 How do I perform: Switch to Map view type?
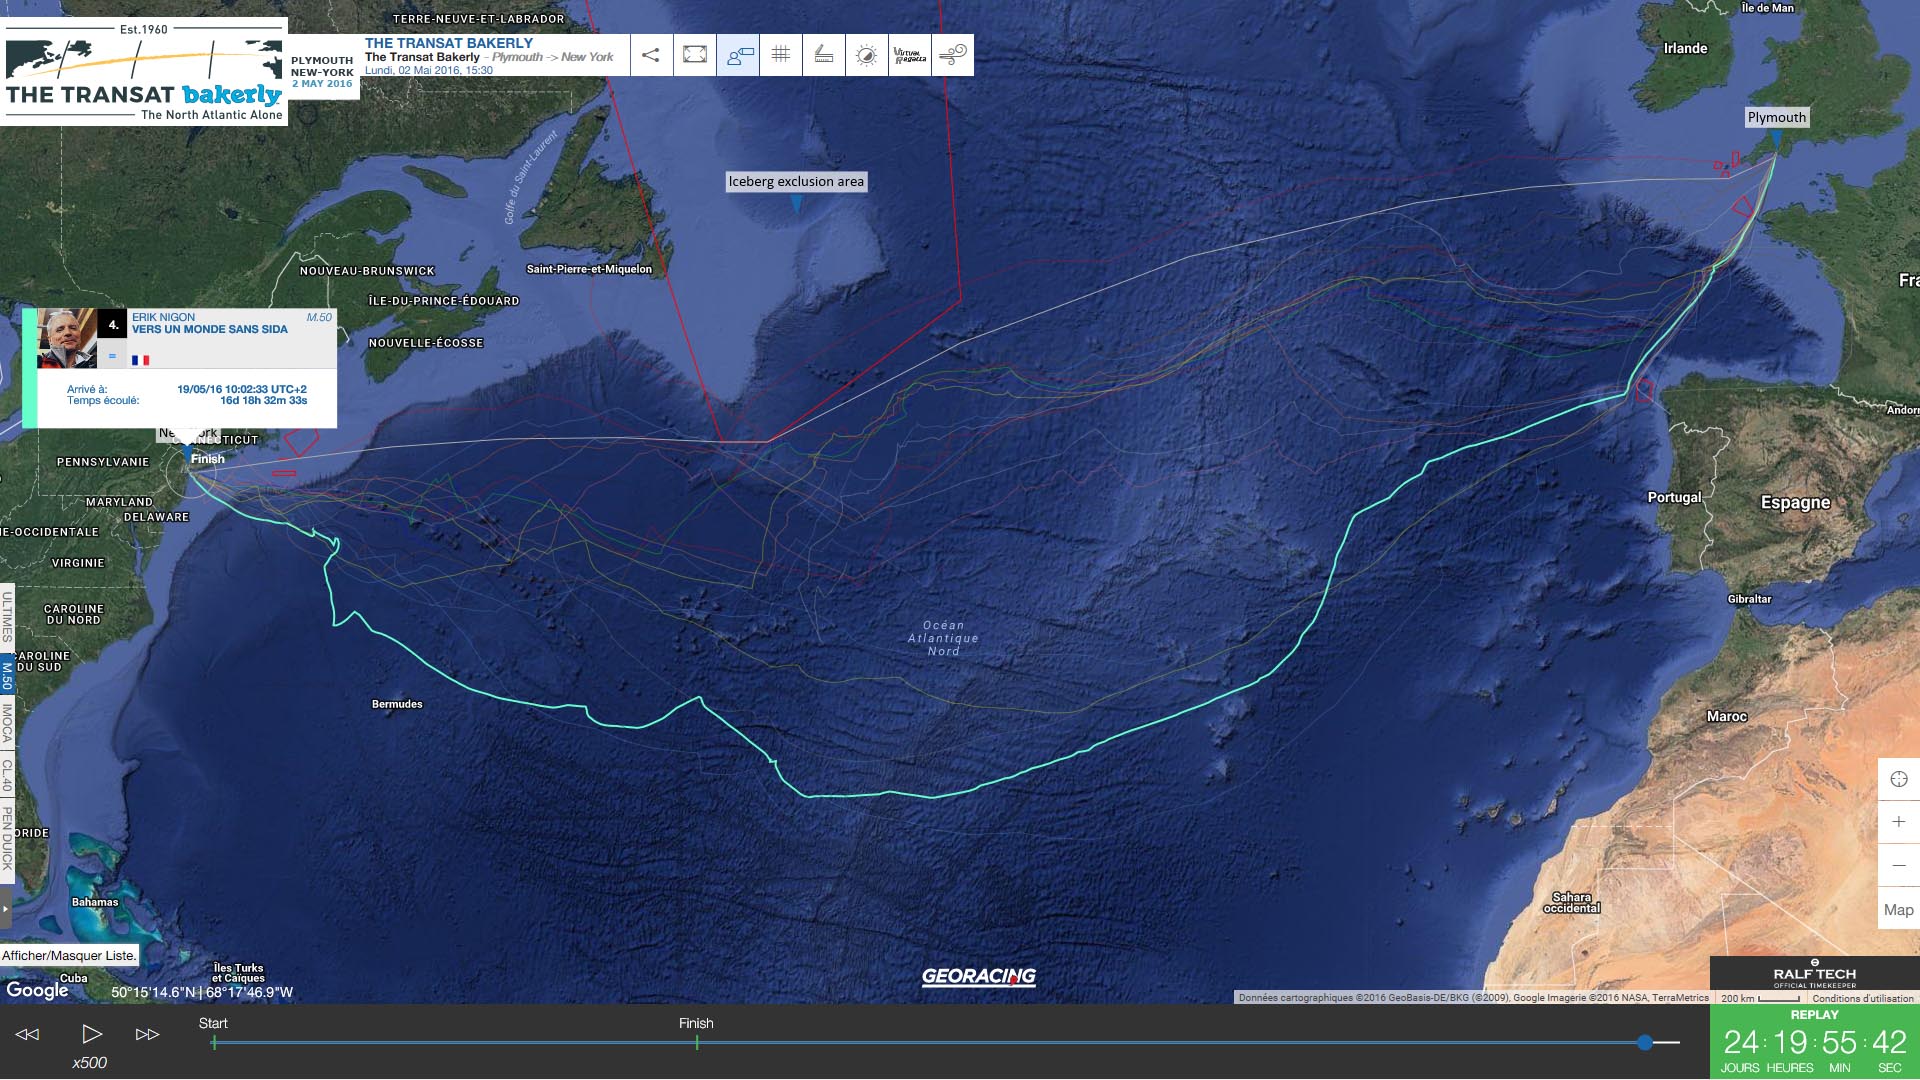pyautogui.click(x=1899, y=909)
